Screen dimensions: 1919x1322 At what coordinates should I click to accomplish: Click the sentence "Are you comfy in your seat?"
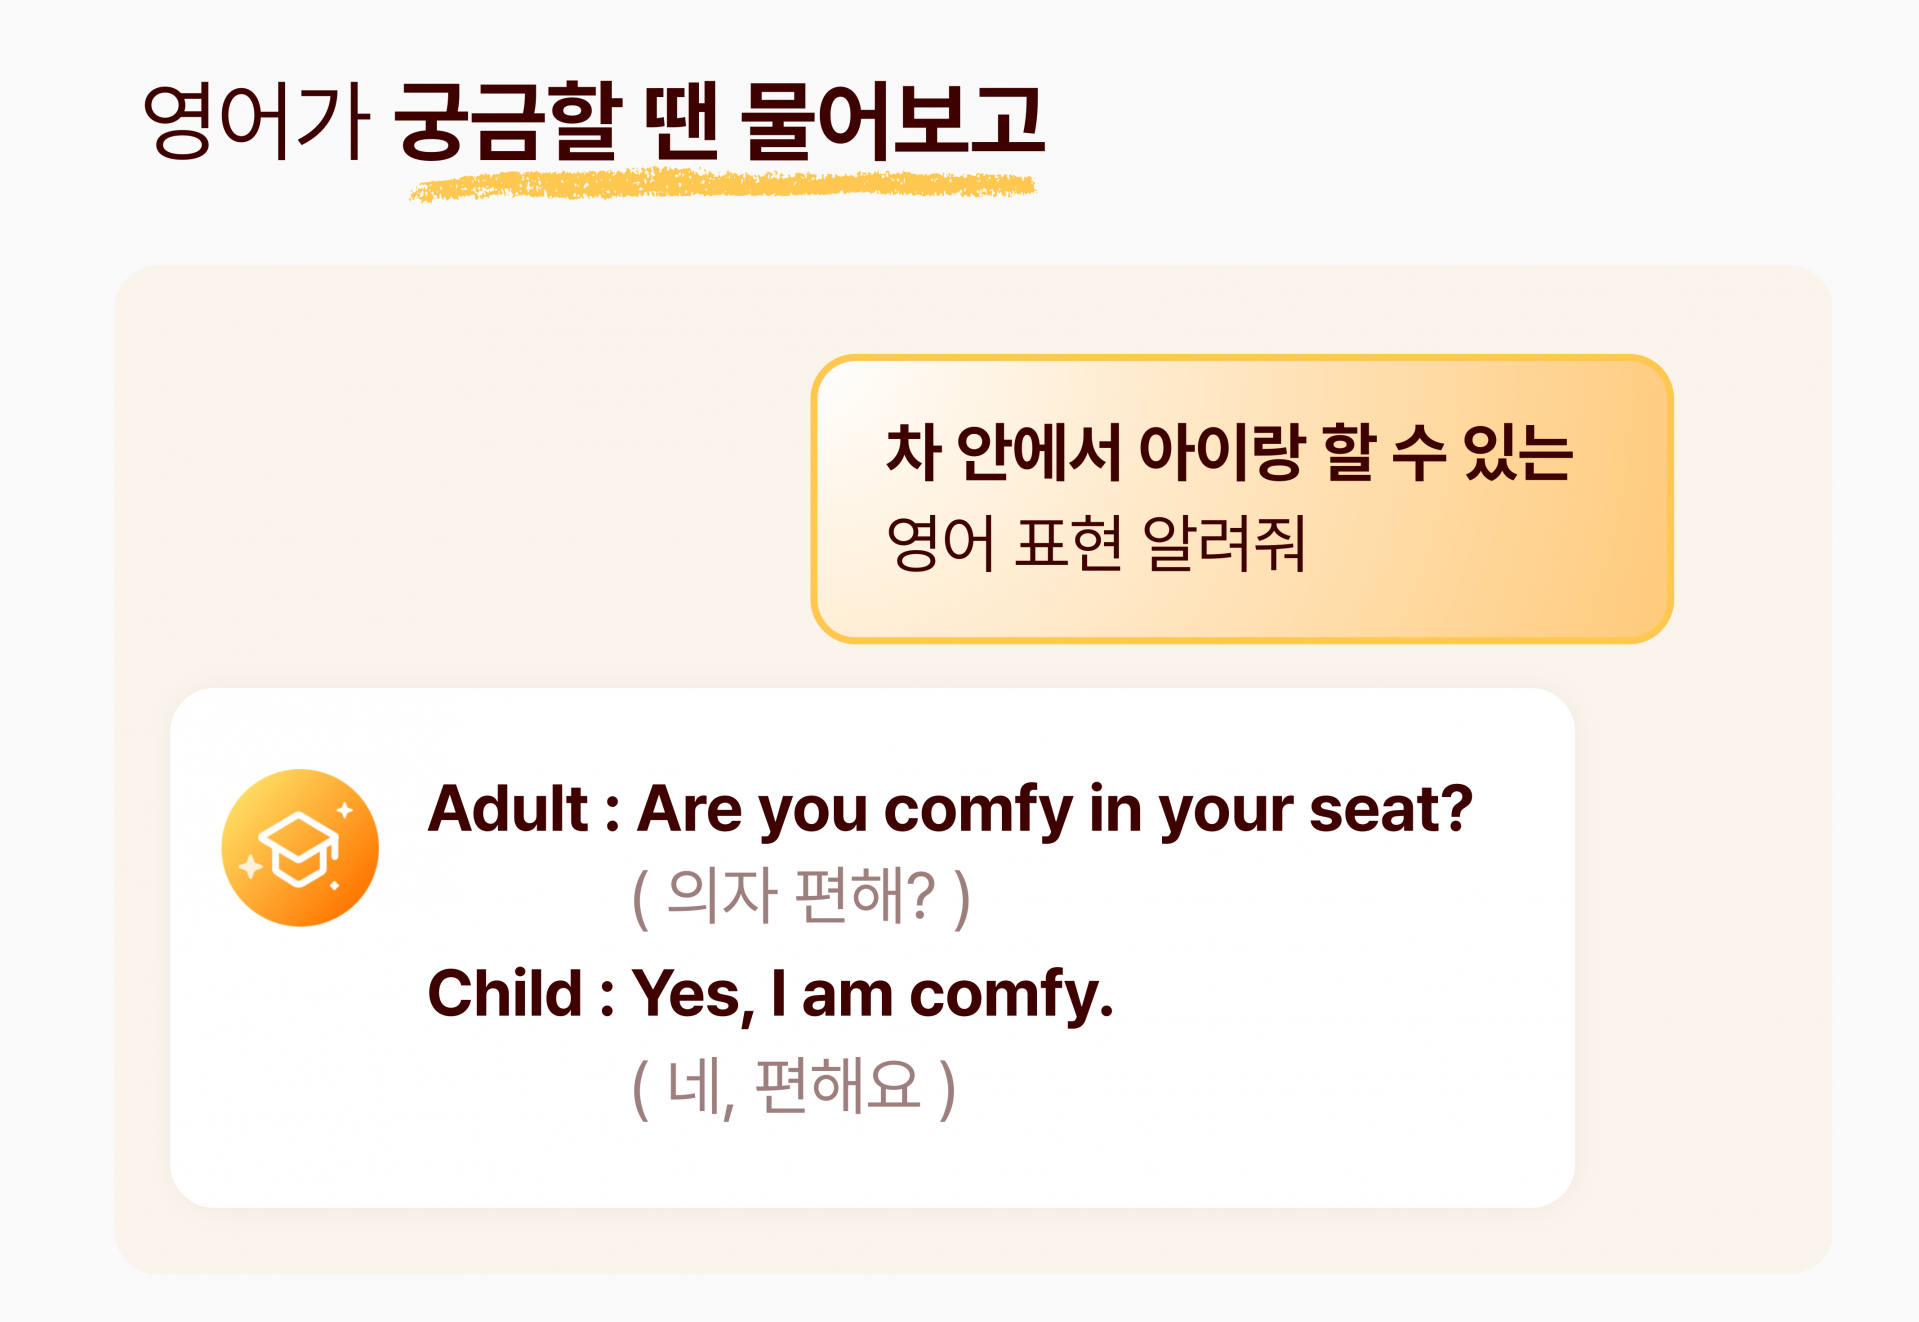1055,808
